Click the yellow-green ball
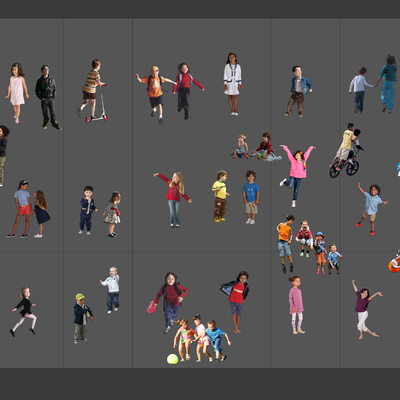Image resolution: width=400 pixels, height=400 pixels. 172,359
